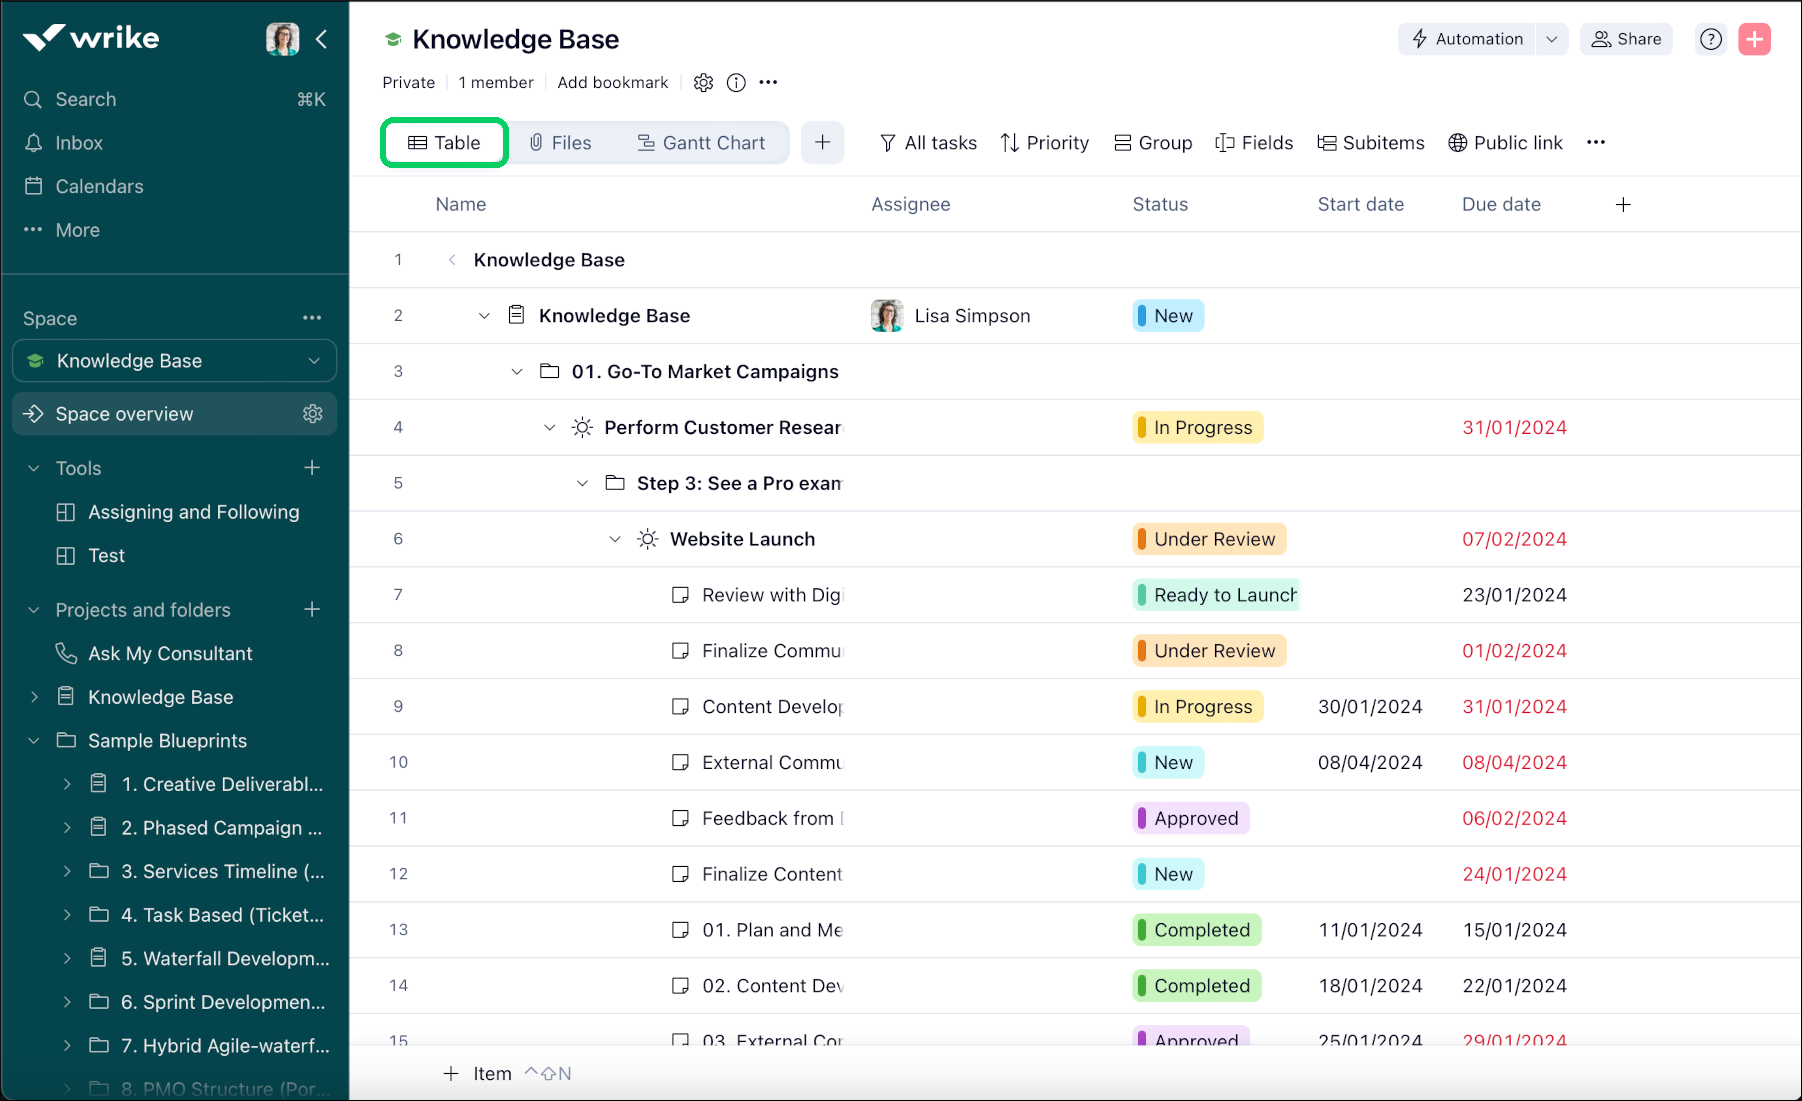Viewport: 1802px width, 1101px height.
Task: Change the Under Review status of Website Launch
Action: 1208,539
